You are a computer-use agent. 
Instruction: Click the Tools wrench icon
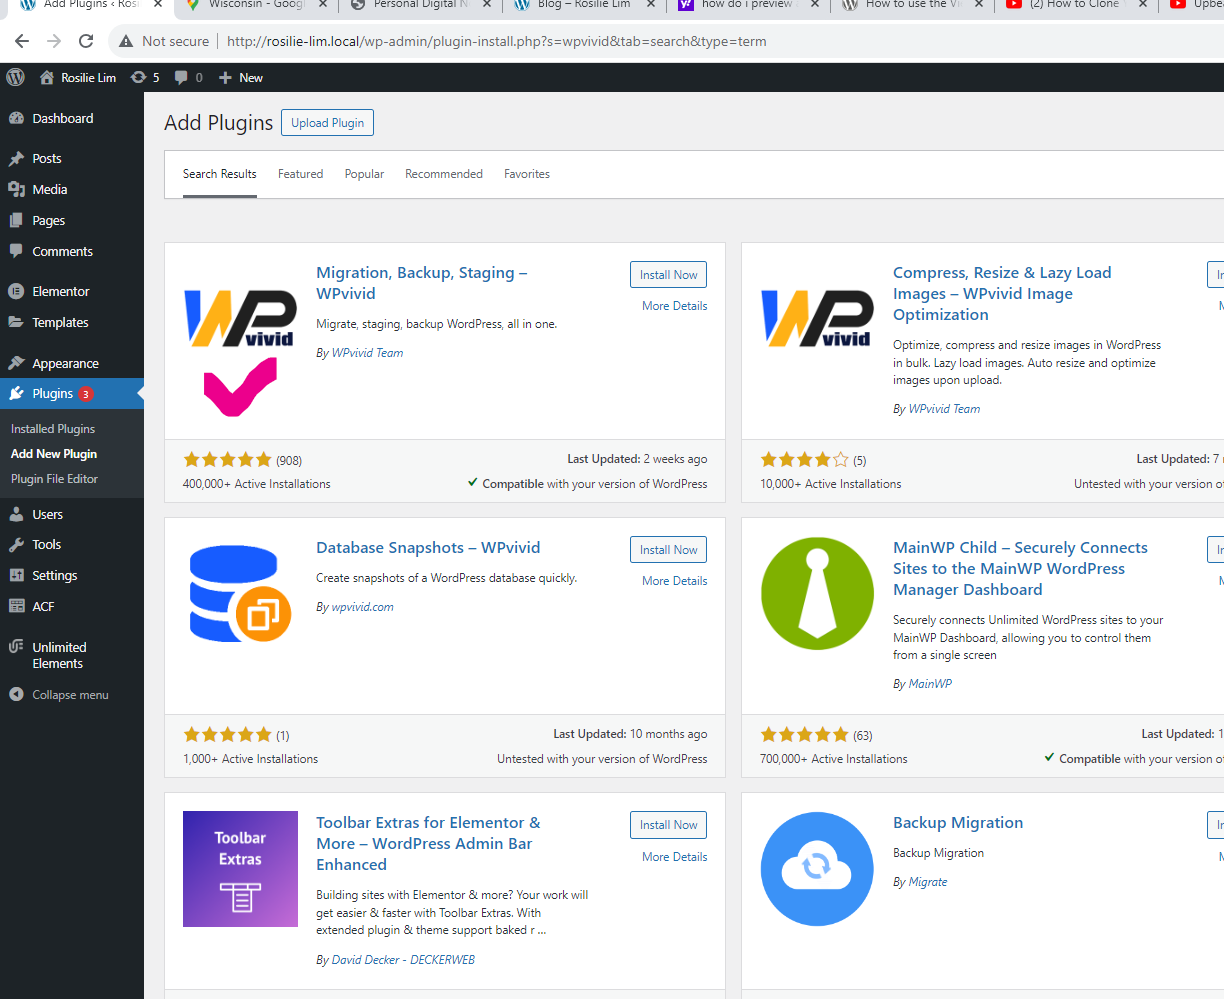(x=16, y=544)
